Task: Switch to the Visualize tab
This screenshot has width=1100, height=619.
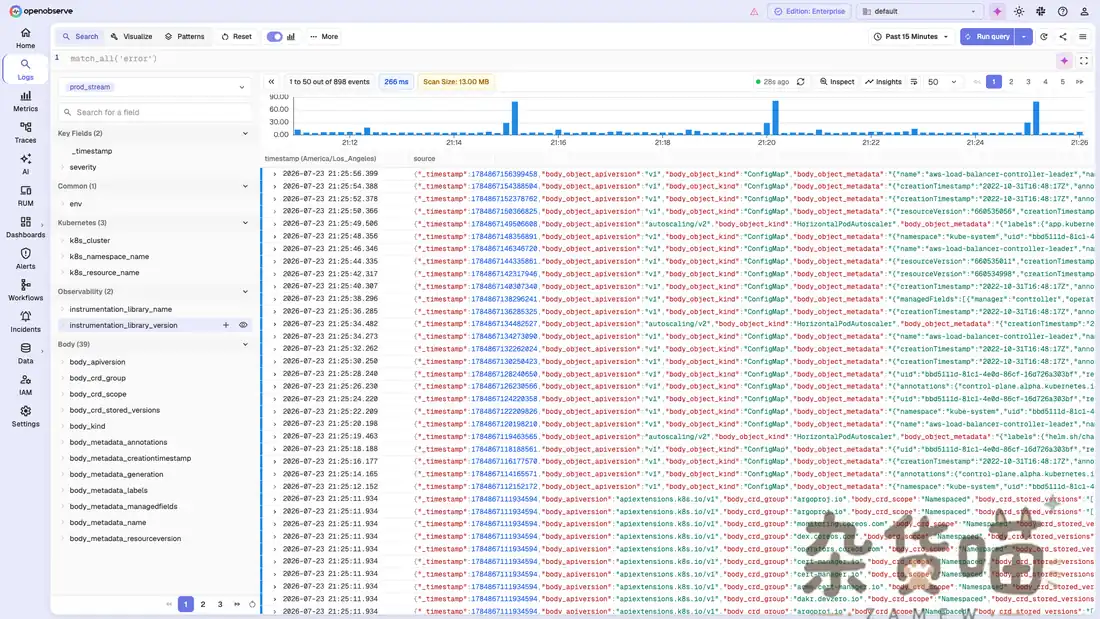Action: pos(131,36)
